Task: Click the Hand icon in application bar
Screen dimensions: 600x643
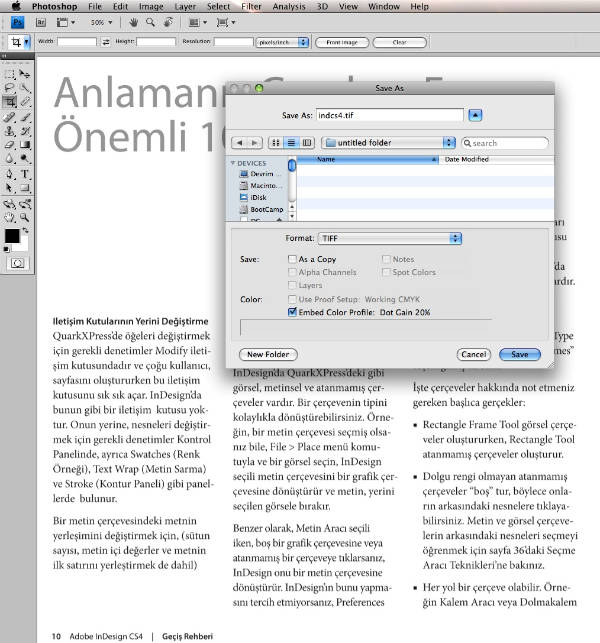Action: click(x=133, y=22)
